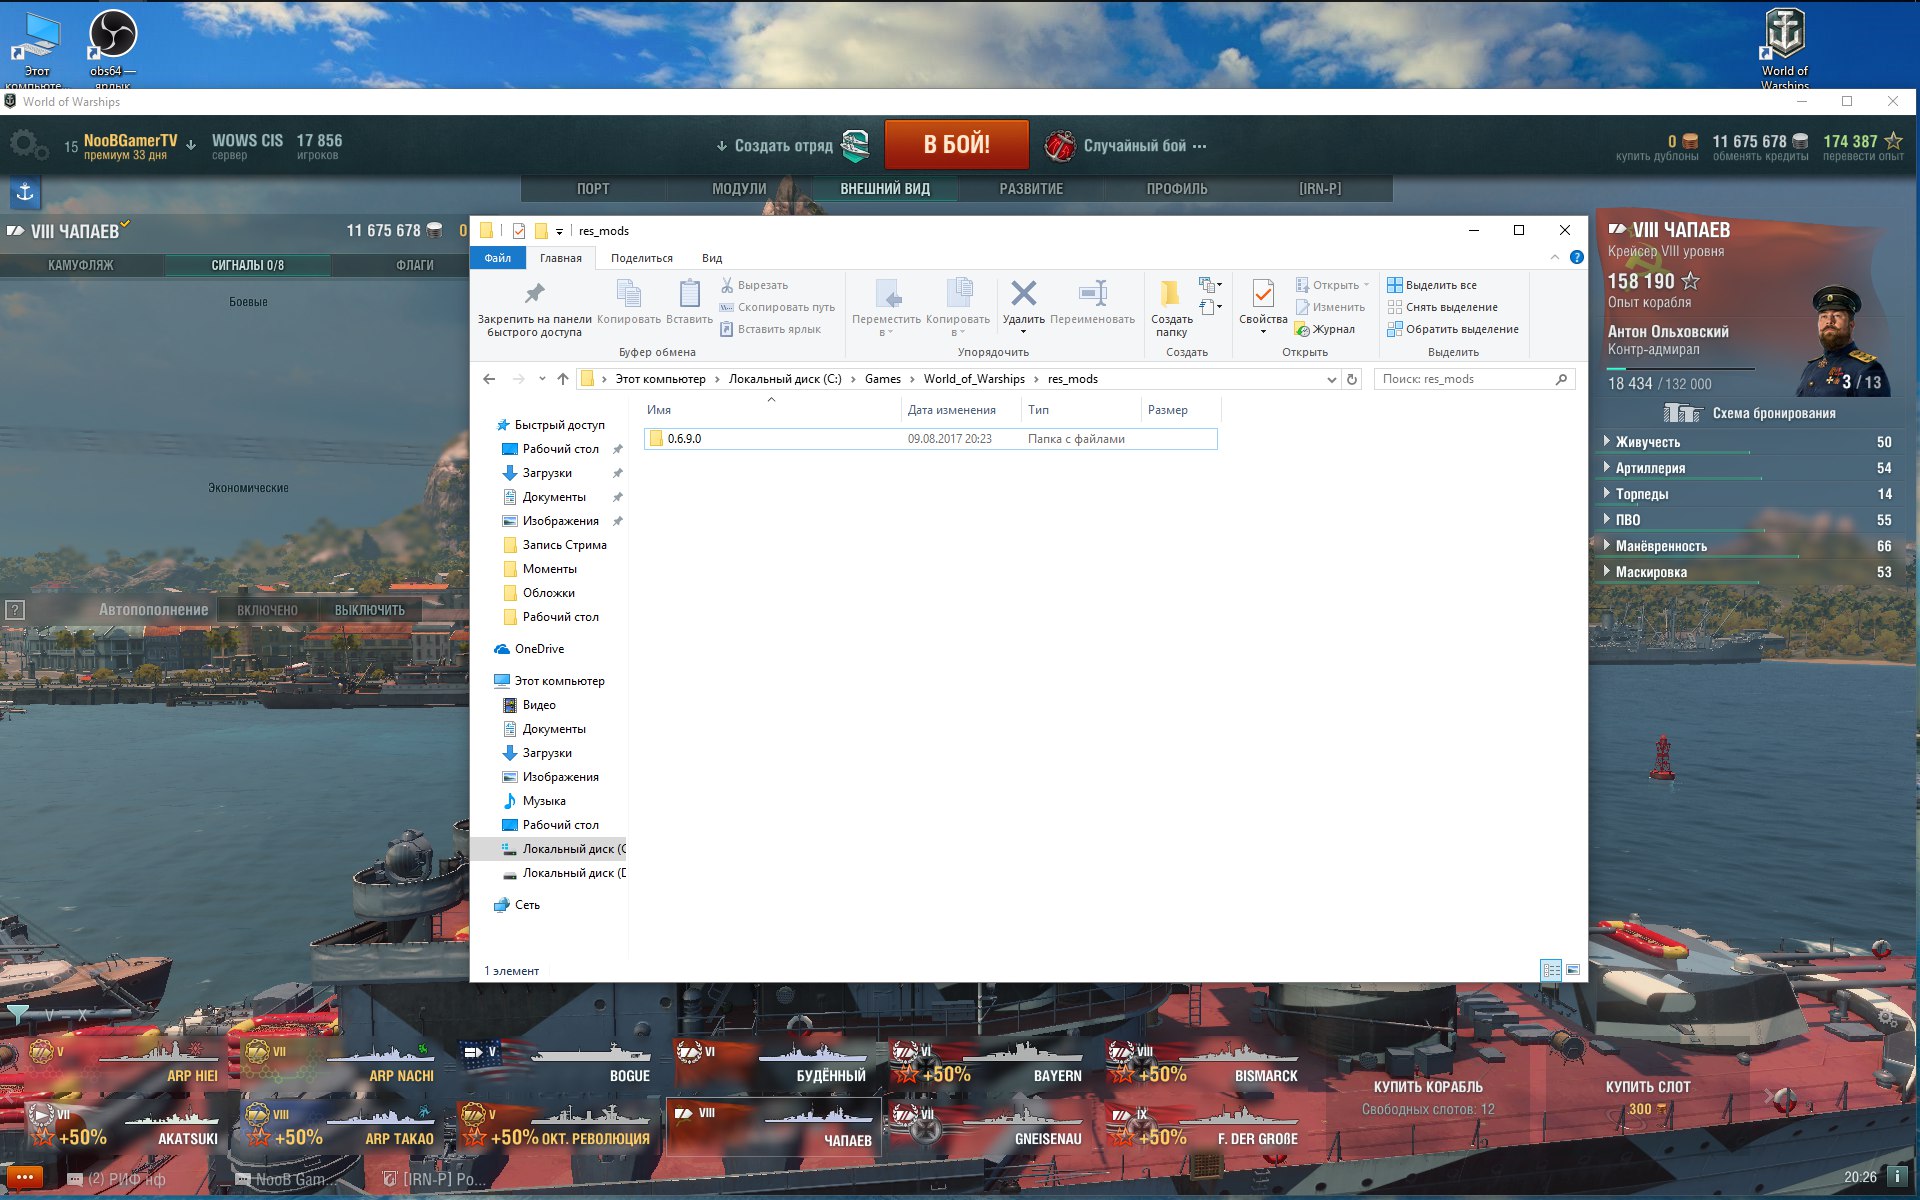Open game settings gear icon
This screenshot has height=1200, width=1920.
pyautogui.click(x=28, y=145)
